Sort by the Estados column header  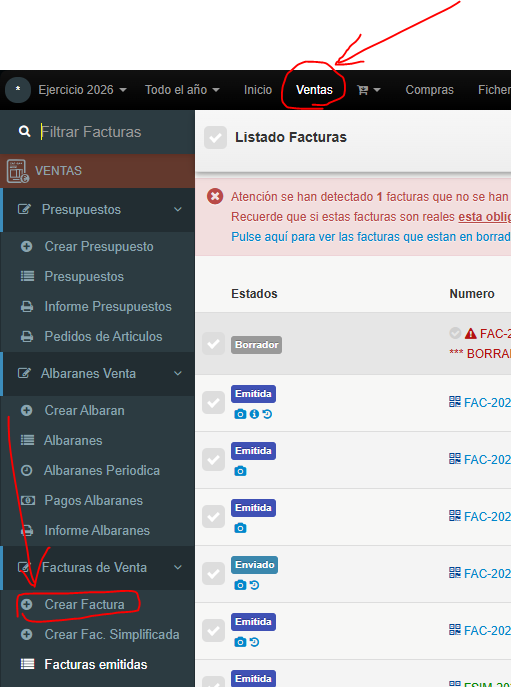coord(254,294)
